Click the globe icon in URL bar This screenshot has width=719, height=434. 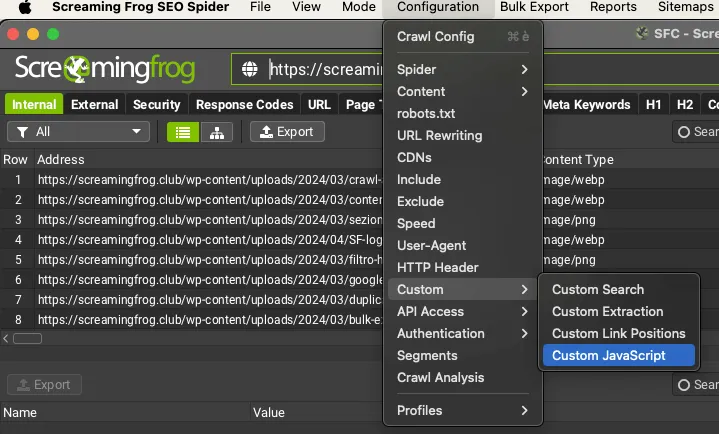[x=249, y=70]
